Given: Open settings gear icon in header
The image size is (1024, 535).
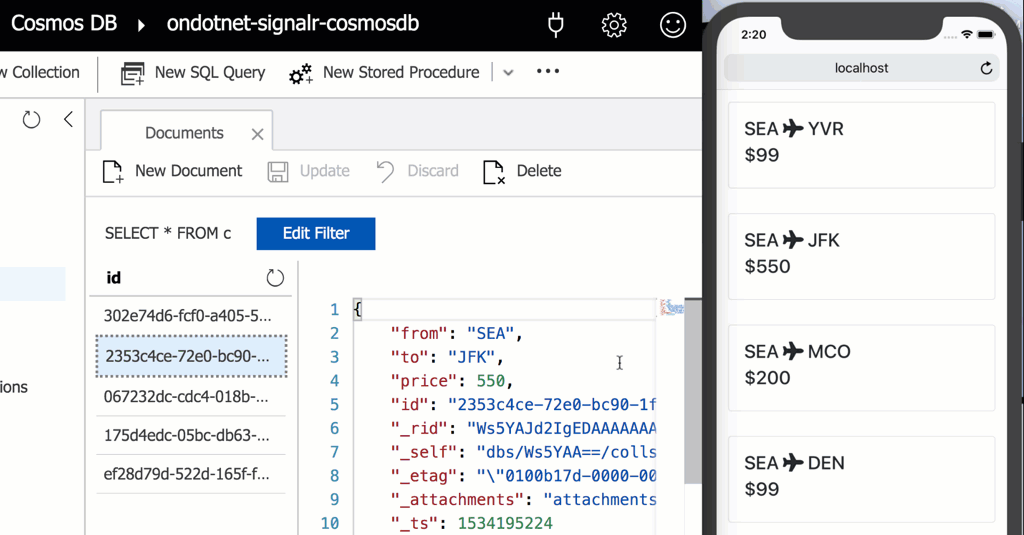Looking at the screenshot, I should 614,25.
